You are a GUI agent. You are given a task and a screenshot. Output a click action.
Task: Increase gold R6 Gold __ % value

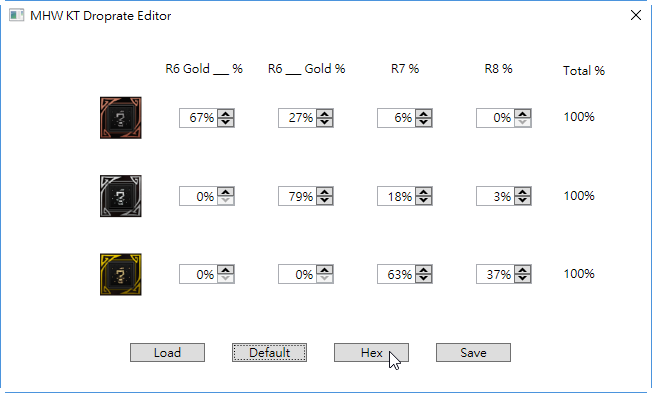coord(226,270)
